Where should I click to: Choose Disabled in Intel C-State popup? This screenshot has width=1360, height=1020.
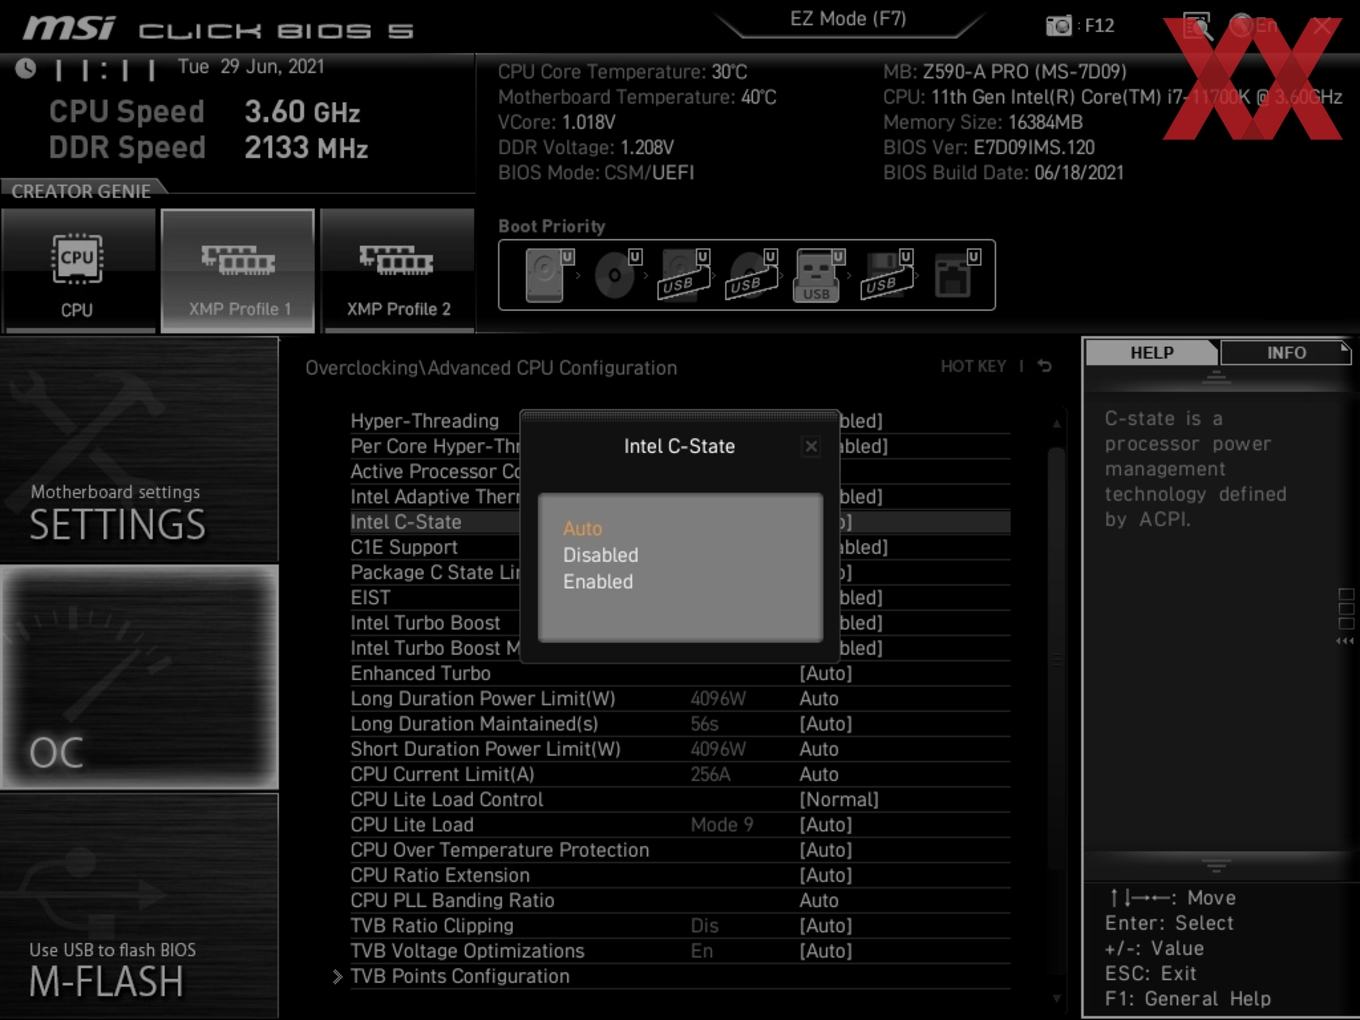600,555
